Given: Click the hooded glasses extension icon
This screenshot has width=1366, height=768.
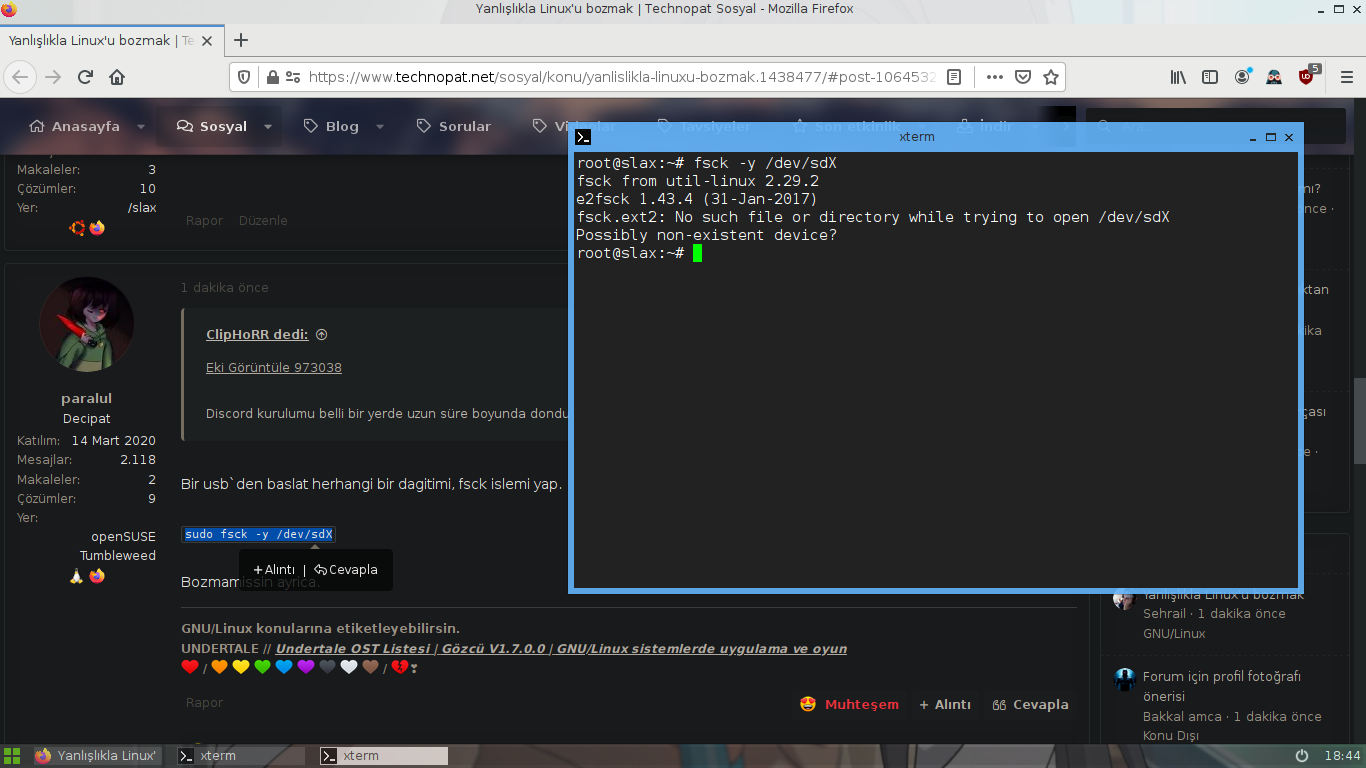Looking at the screenshot, I should click(1274, 77).
